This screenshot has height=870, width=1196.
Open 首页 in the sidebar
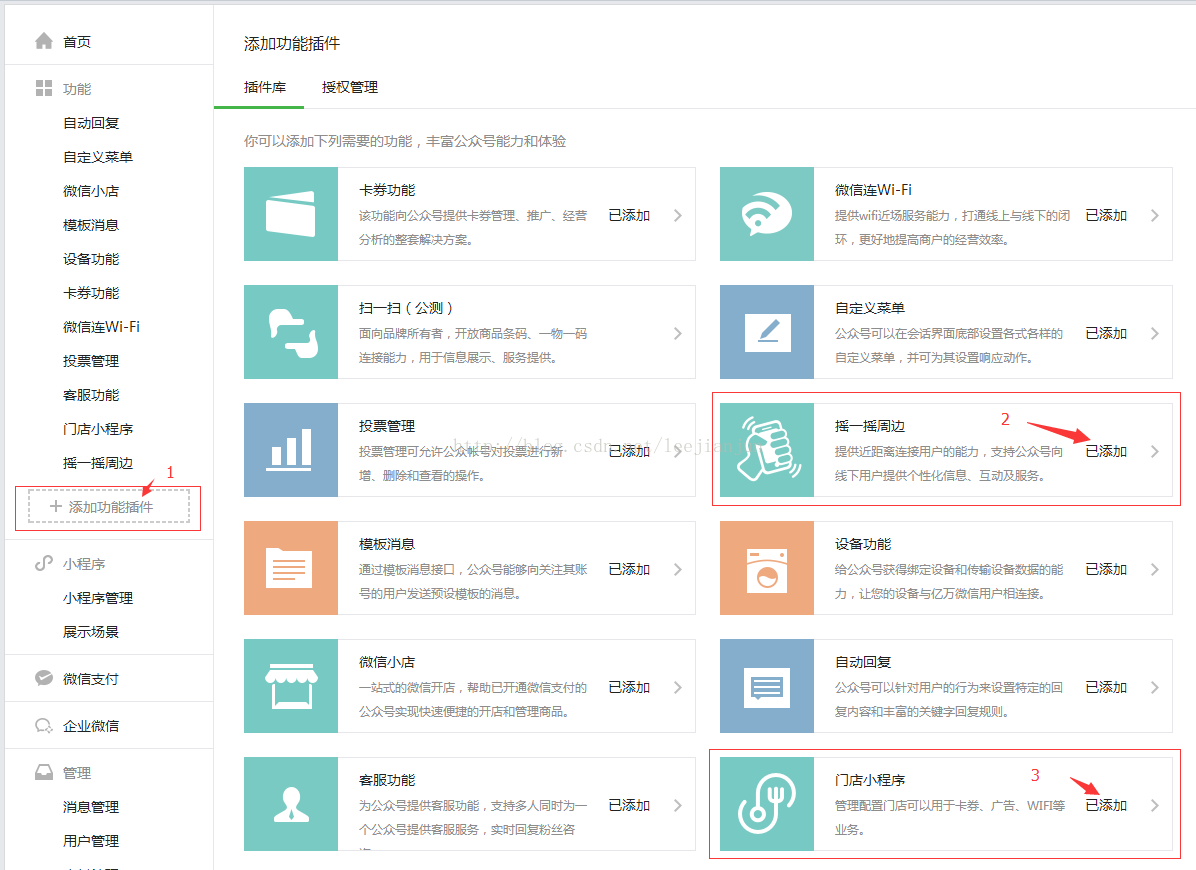point(77,42)
